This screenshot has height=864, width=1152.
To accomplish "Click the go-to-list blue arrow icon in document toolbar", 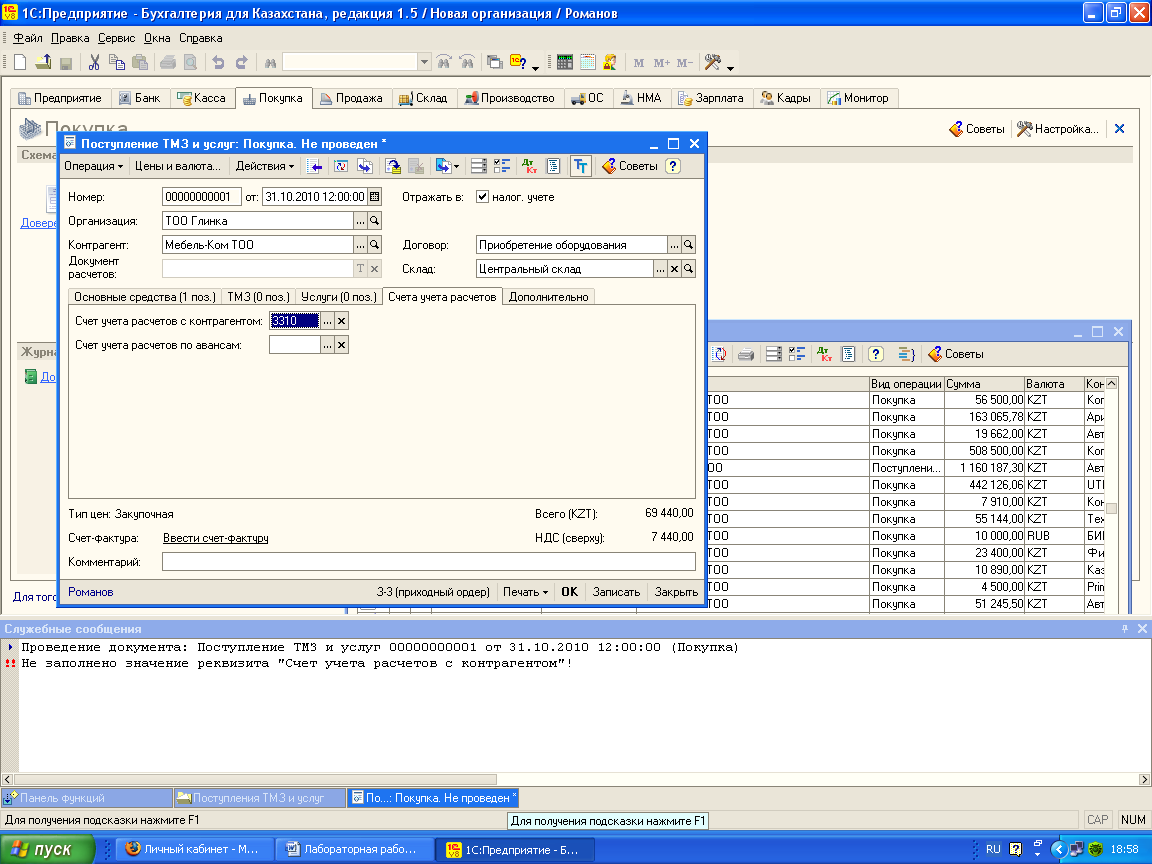I will [314, 166].
